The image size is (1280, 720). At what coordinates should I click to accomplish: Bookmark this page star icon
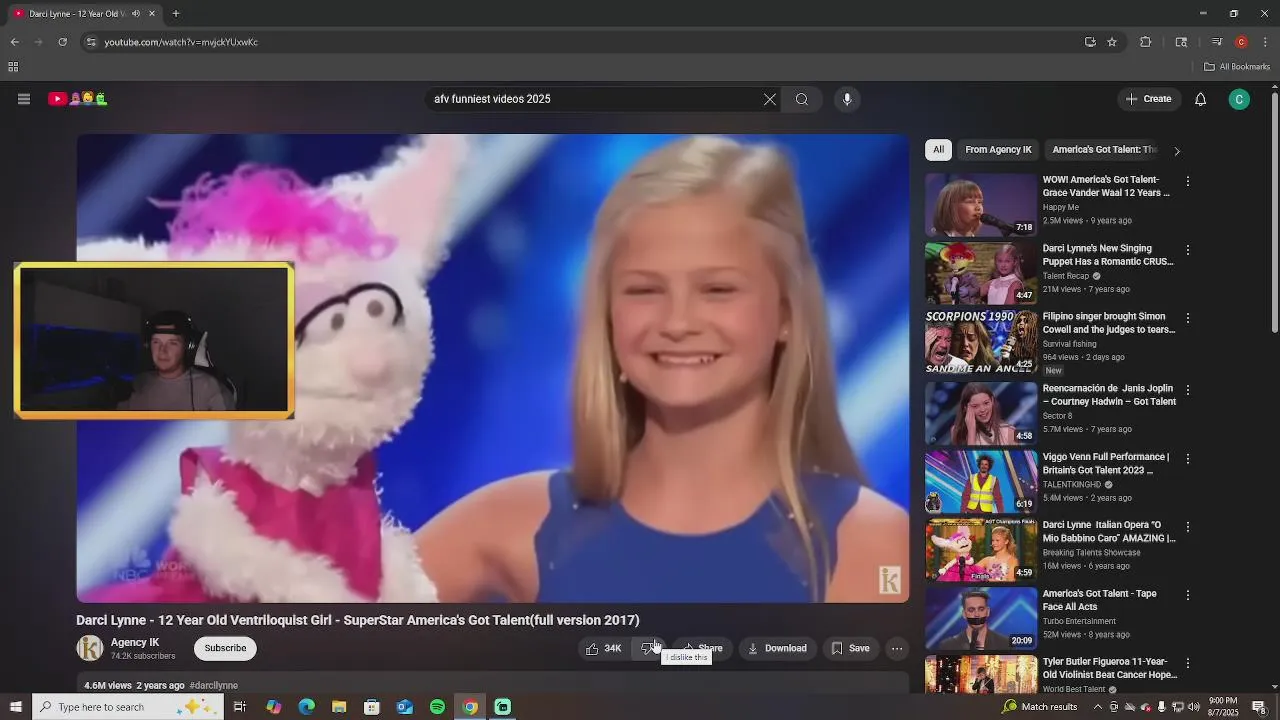1112,42
